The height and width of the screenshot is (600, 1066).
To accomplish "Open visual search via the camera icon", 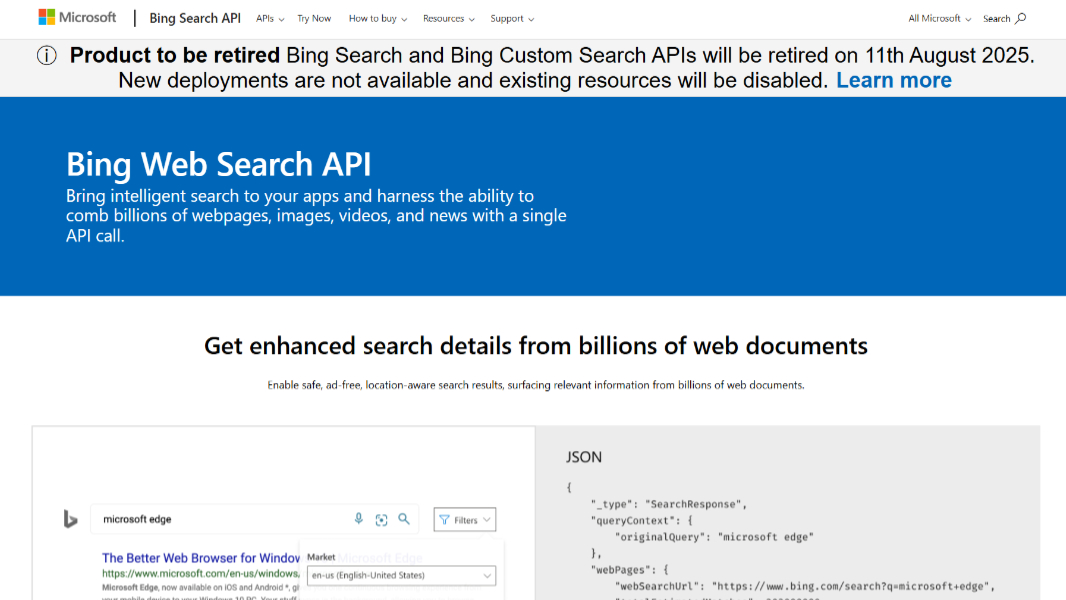I will [x=381, y=519].
